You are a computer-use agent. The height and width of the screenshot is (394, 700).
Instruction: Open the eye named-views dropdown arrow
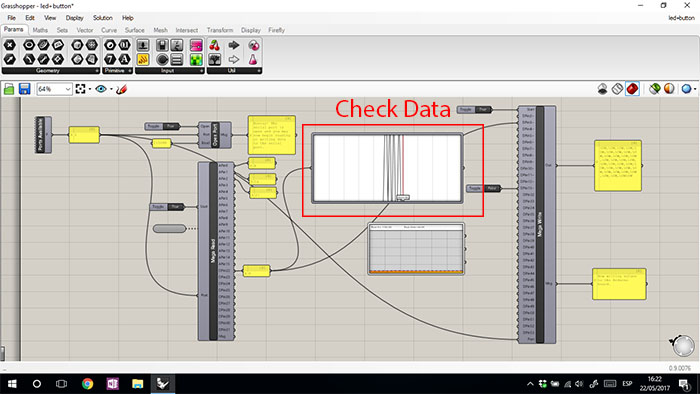tap(111, 89)
